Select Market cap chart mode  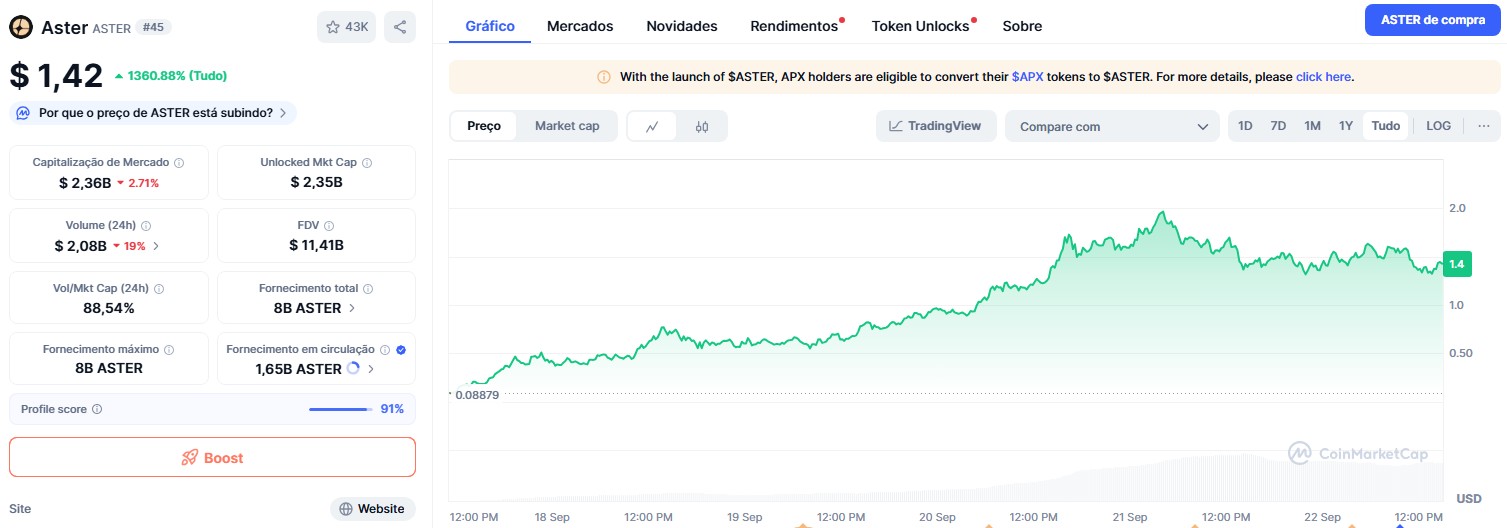[567, 126]
